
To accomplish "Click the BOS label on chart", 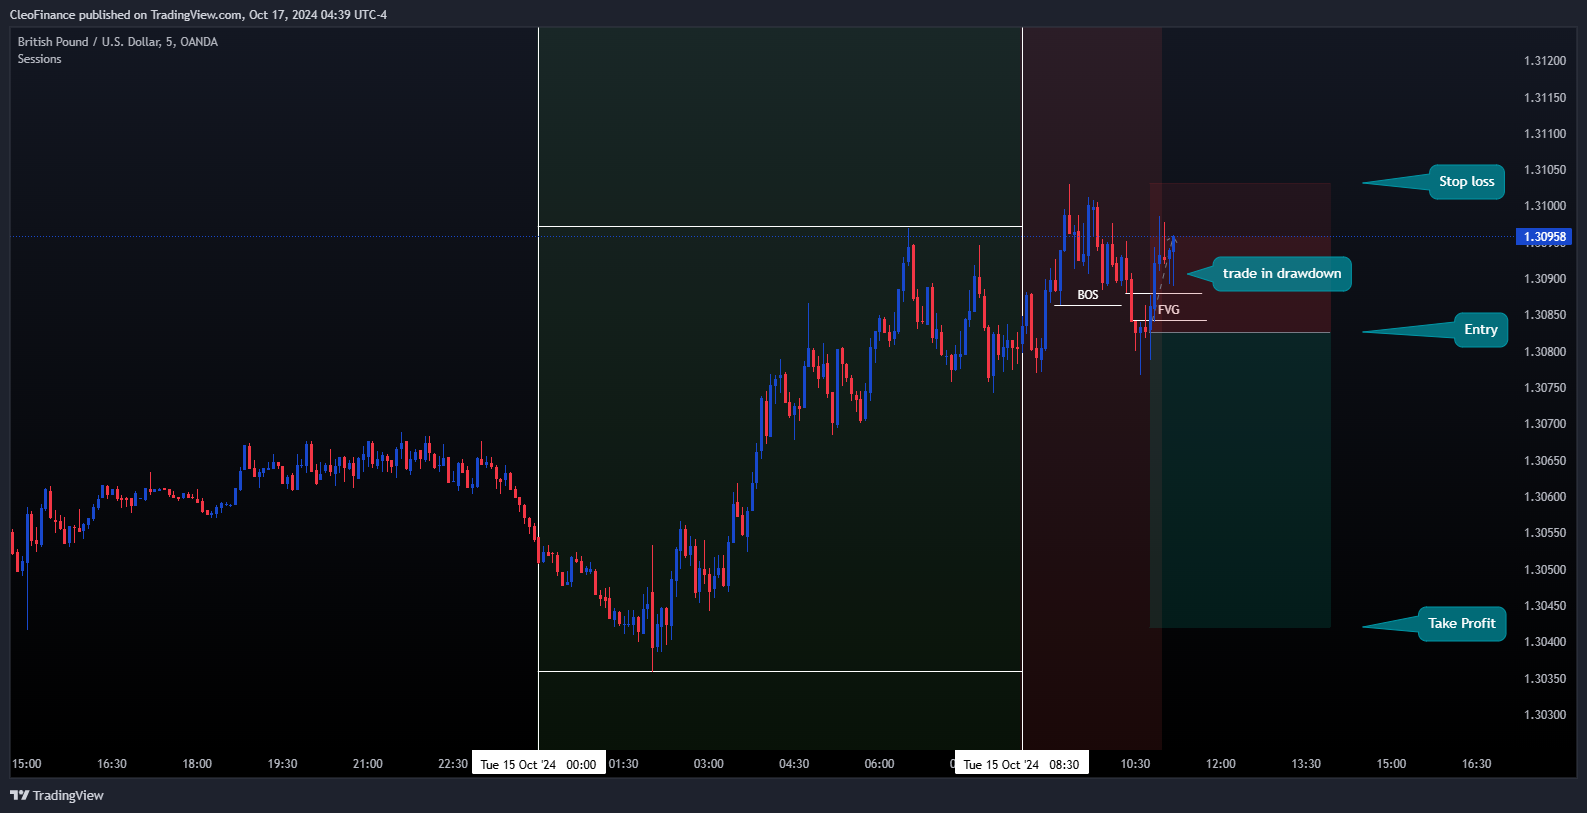I will (1088, 295).
